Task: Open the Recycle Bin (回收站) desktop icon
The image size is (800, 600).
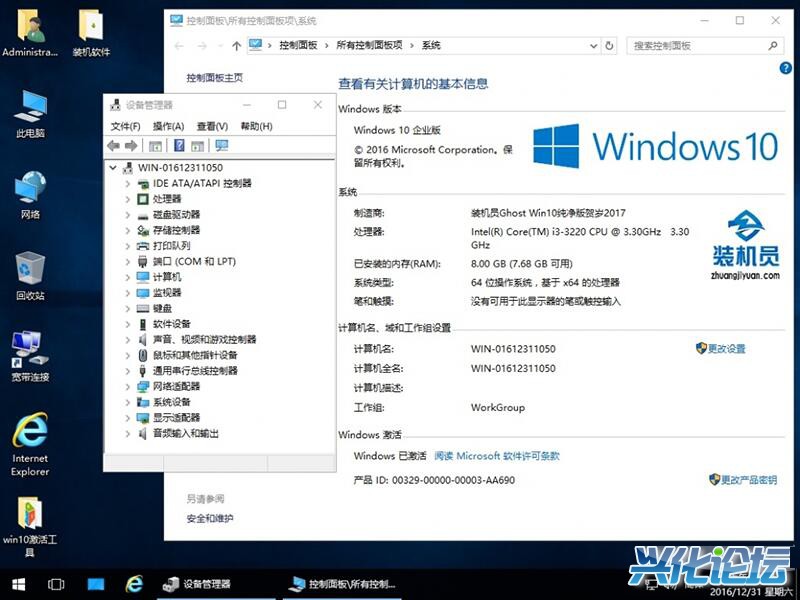Action: (30, 270)
